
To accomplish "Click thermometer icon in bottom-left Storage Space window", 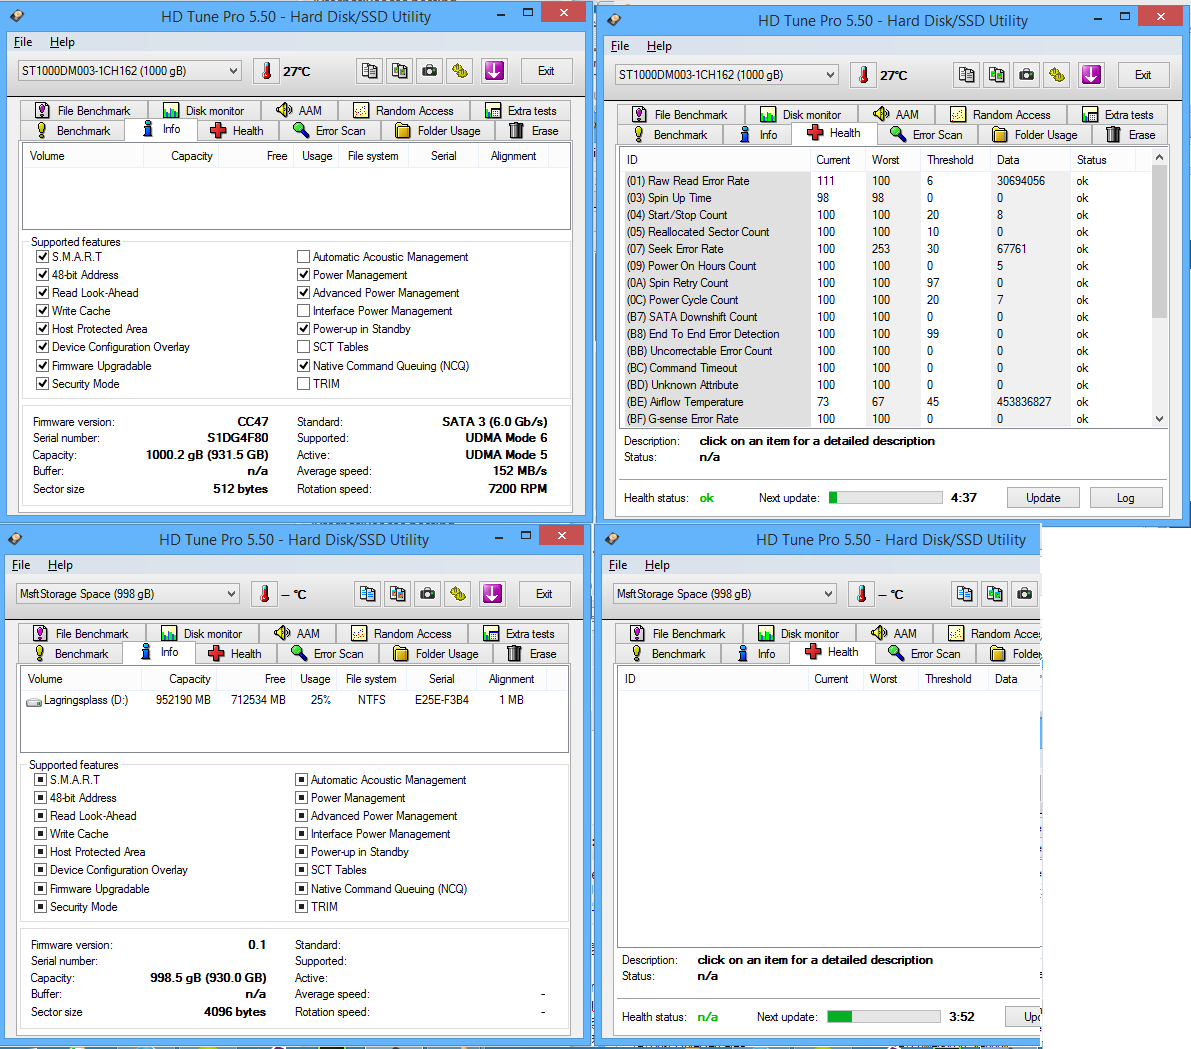I will point(264,594).
